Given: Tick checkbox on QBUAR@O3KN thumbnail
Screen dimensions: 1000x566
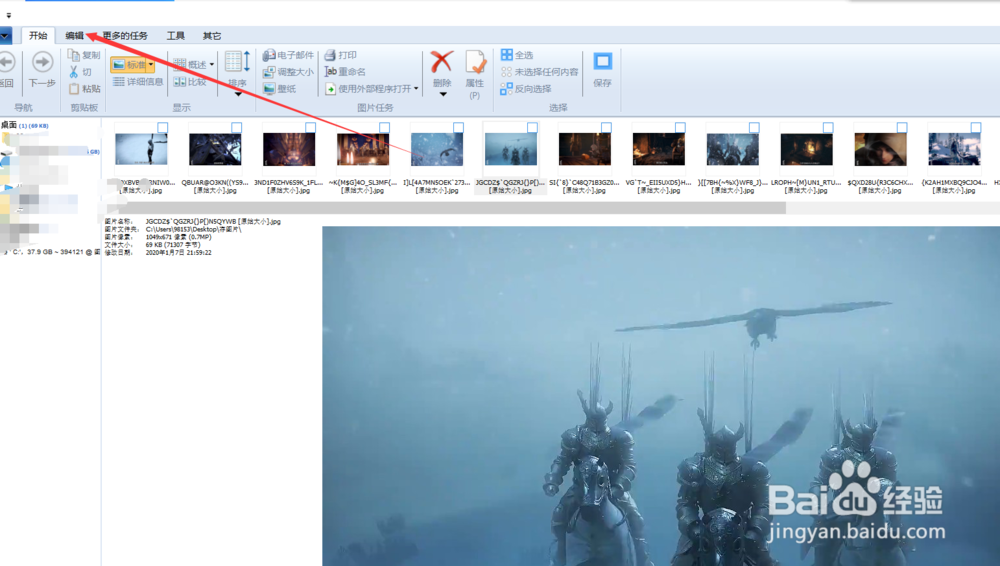Looking at the screenshot, I should coord(237,128).
